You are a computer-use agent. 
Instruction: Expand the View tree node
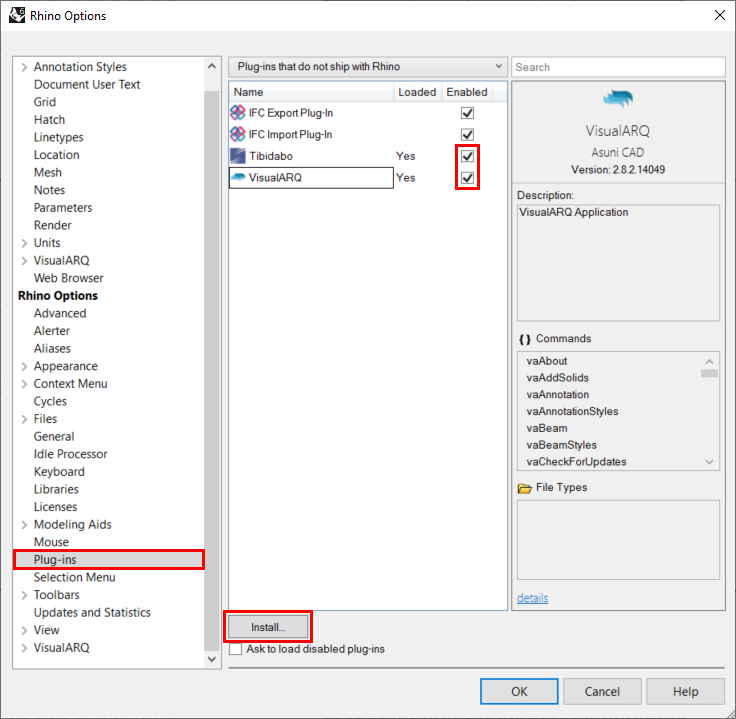click(x=24, y=630)
